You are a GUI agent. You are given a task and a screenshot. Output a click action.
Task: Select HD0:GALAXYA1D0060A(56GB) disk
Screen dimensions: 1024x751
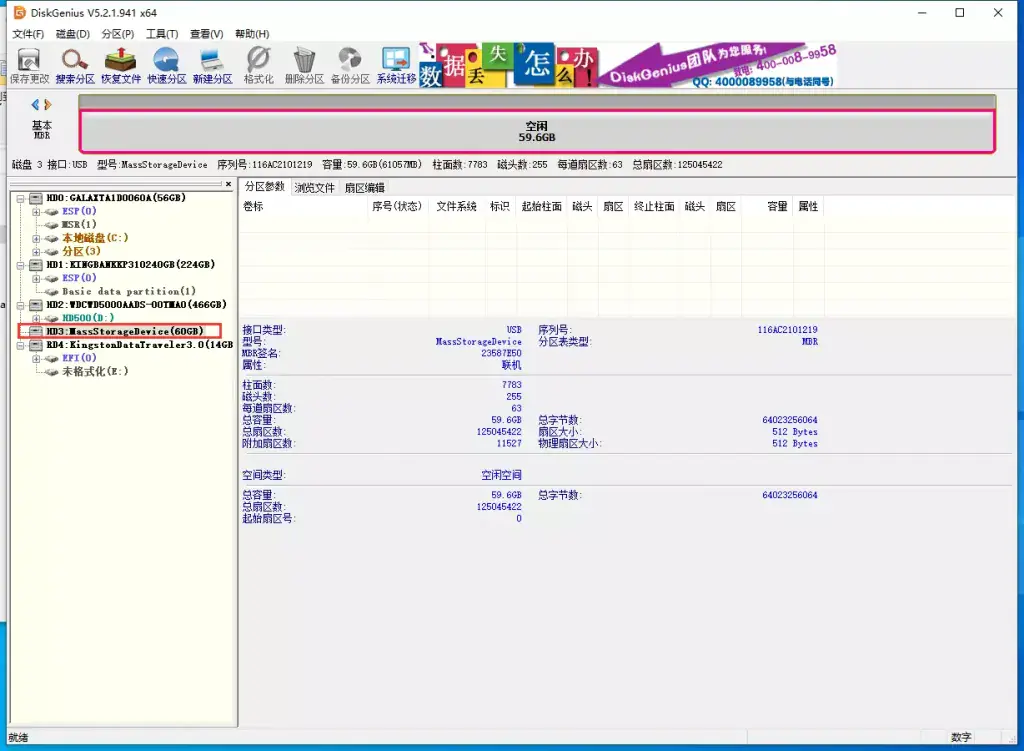[116, 198]
